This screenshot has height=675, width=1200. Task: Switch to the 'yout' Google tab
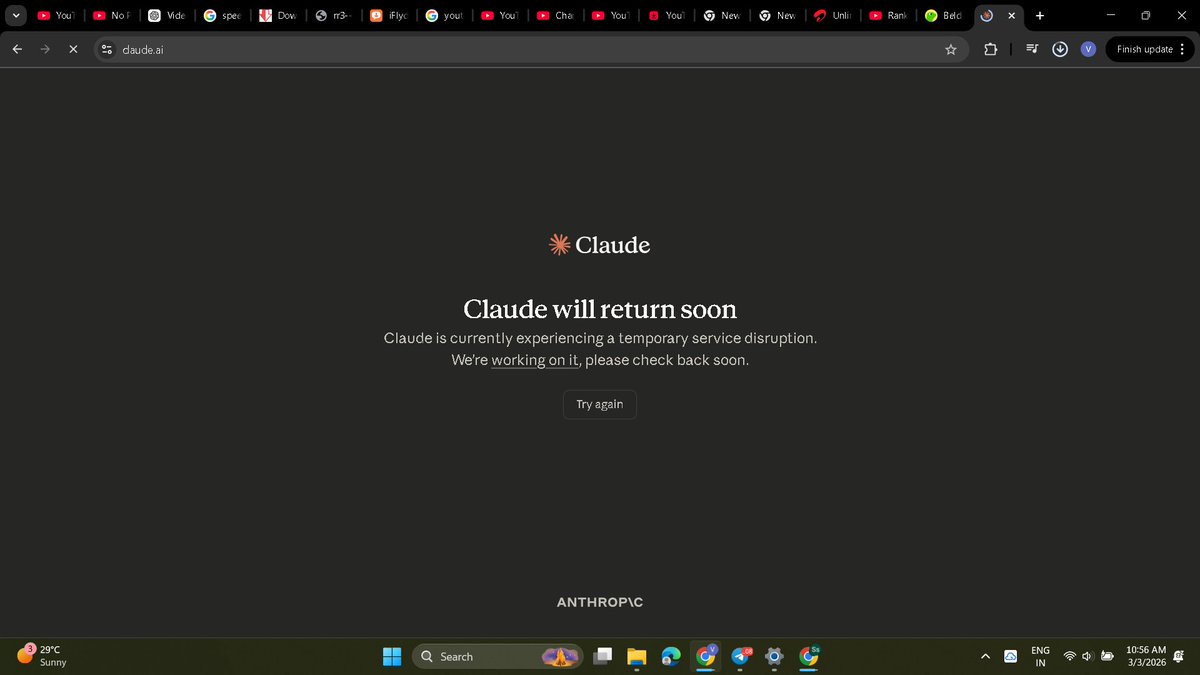pyautogui.click(x=444, y=16)
